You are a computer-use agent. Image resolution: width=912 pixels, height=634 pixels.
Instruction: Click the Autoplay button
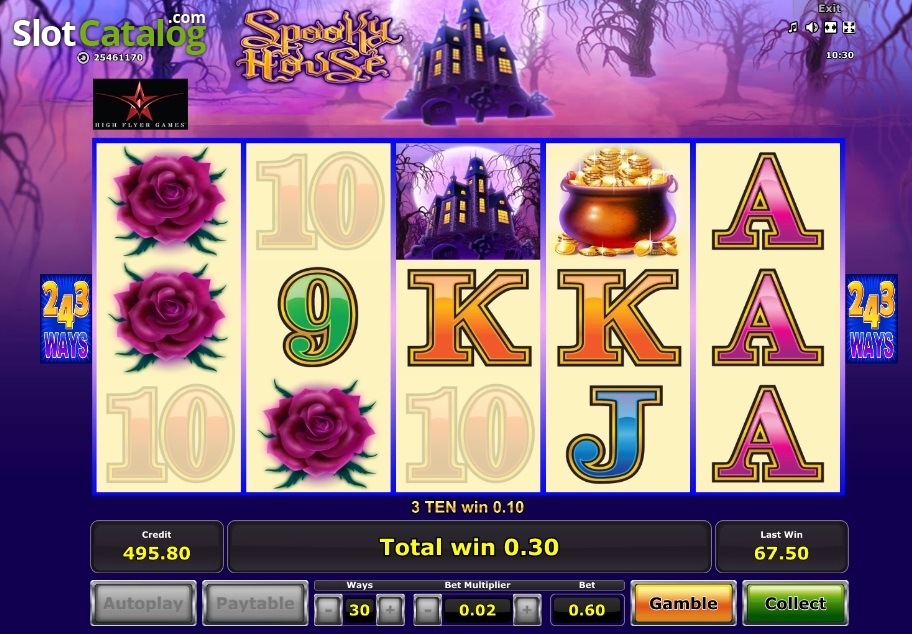[x=143, y=603]
